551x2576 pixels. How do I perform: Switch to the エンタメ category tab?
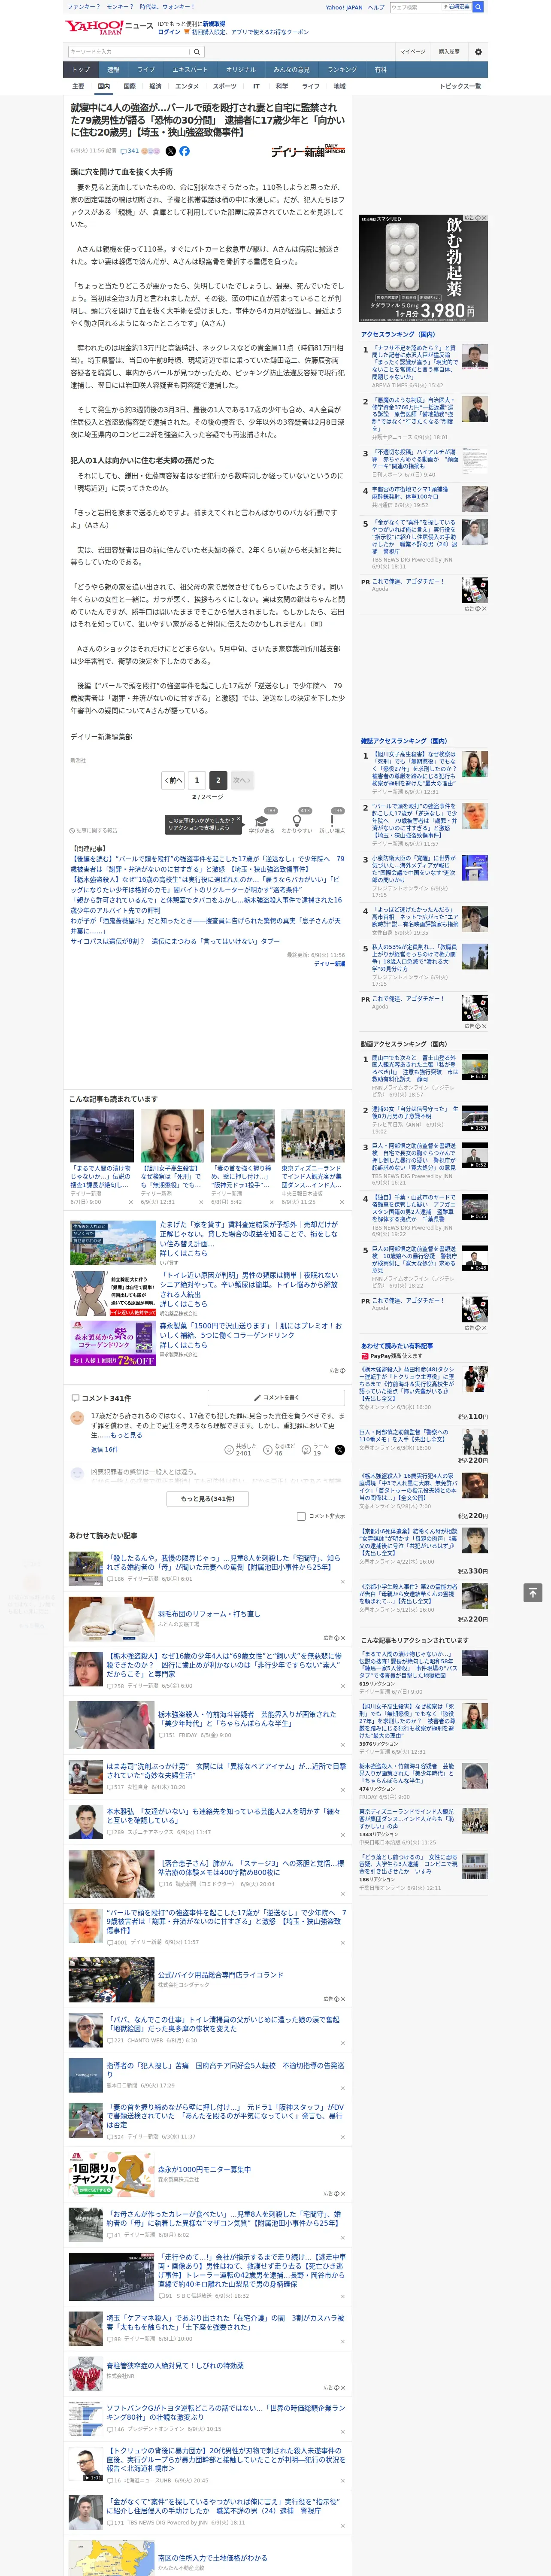coord(187,86)
